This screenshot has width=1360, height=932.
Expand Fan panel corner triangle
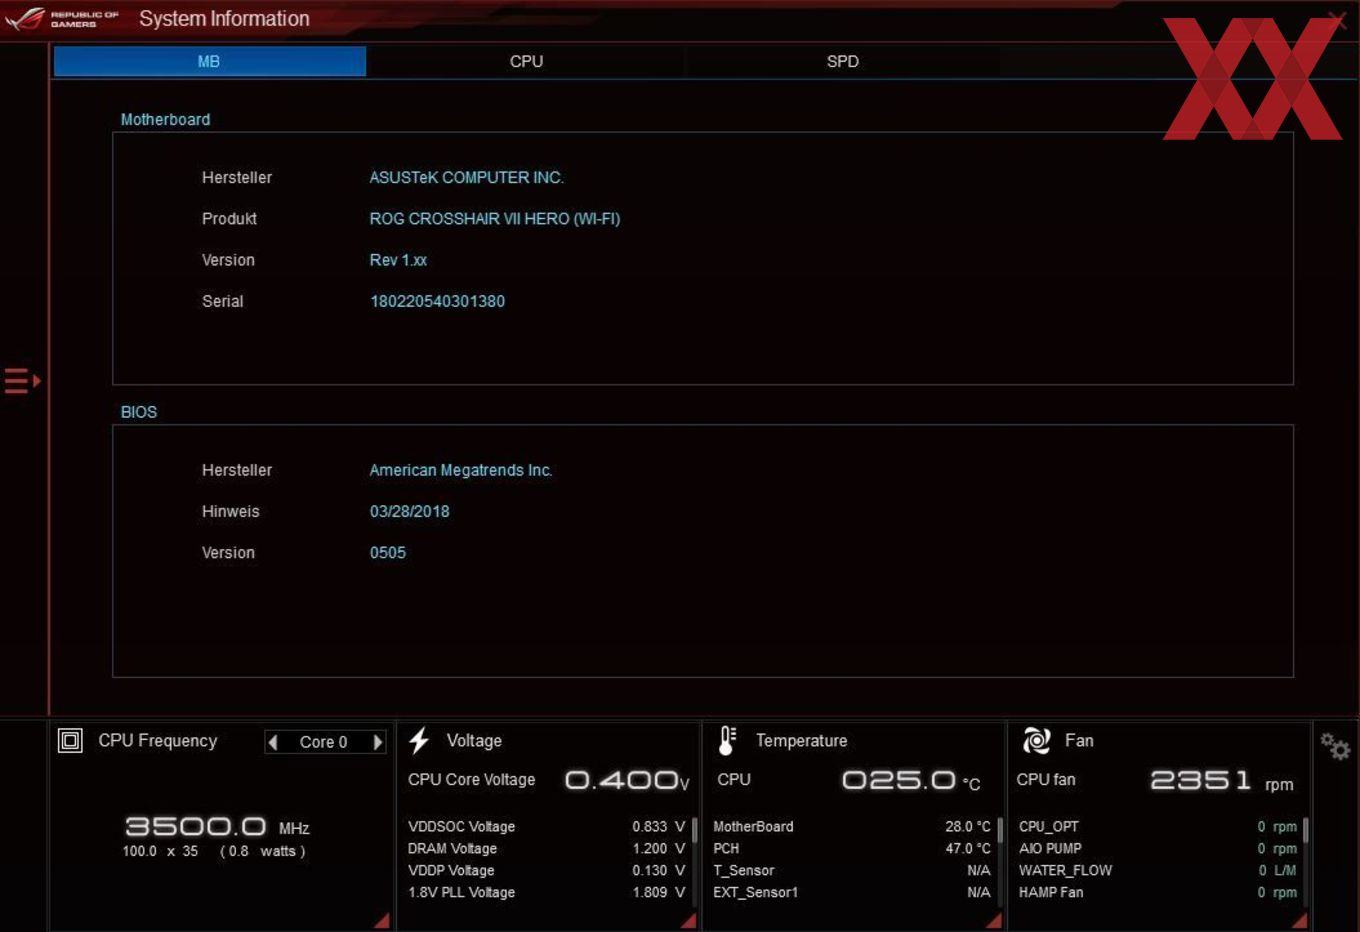point(1299,920)
